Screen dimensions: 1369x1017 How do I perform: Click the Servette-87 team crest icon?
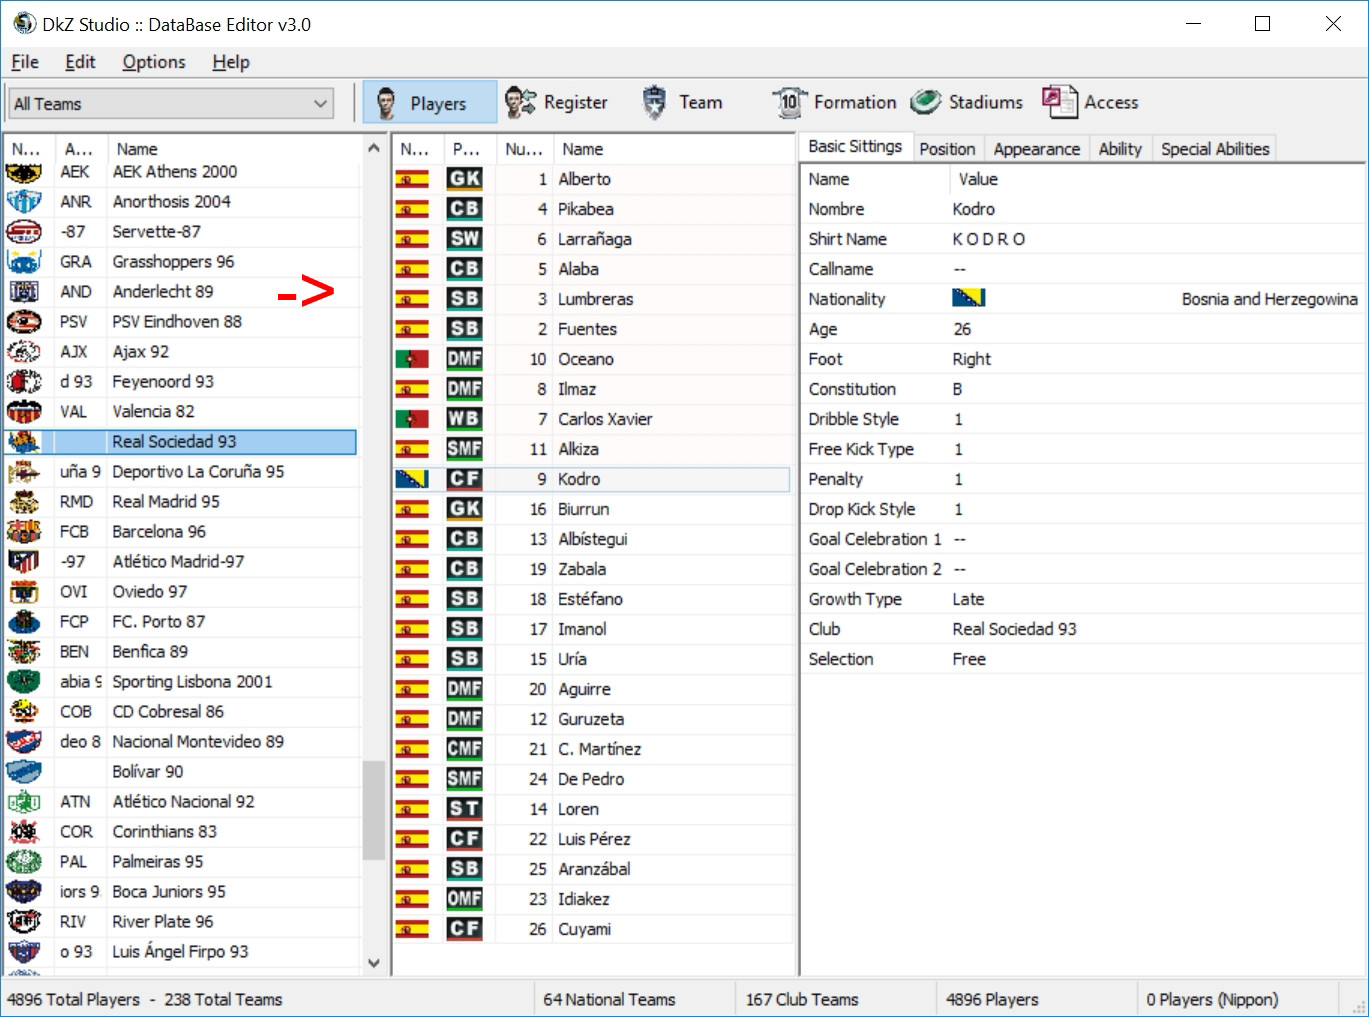pos(24,232)
